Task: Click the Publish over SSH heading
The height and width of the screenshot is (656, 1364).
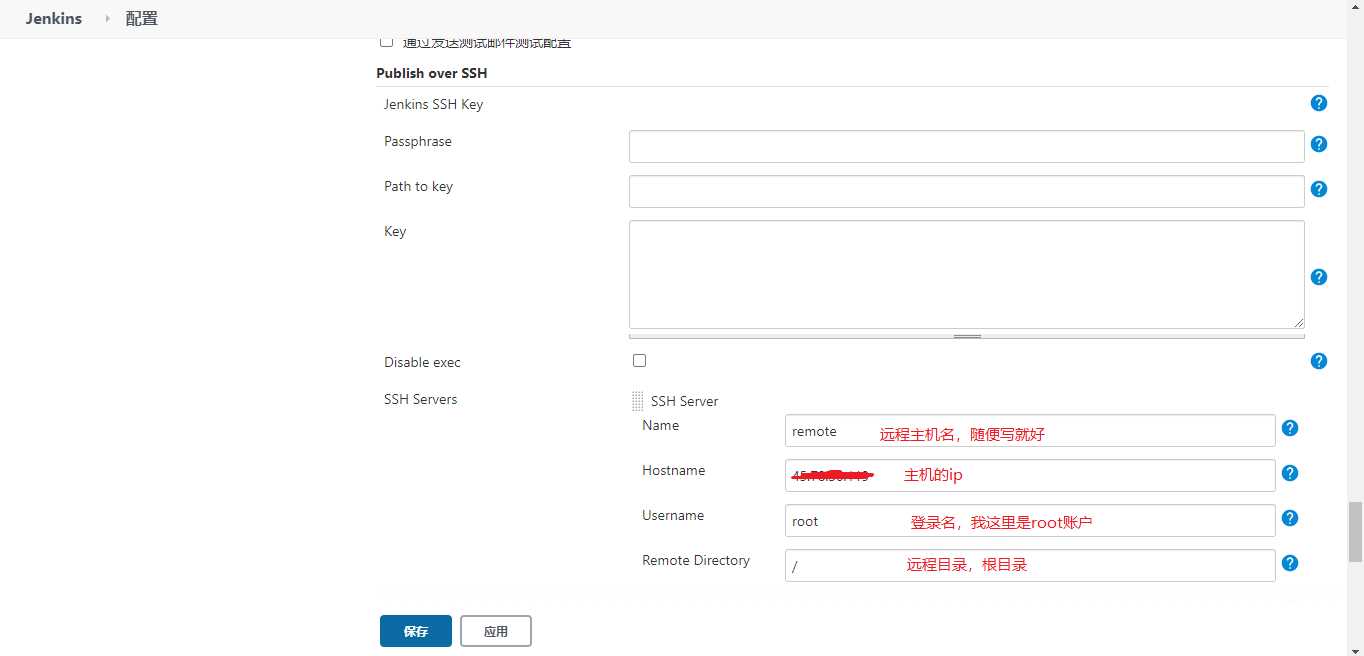Action: point(432,73)
